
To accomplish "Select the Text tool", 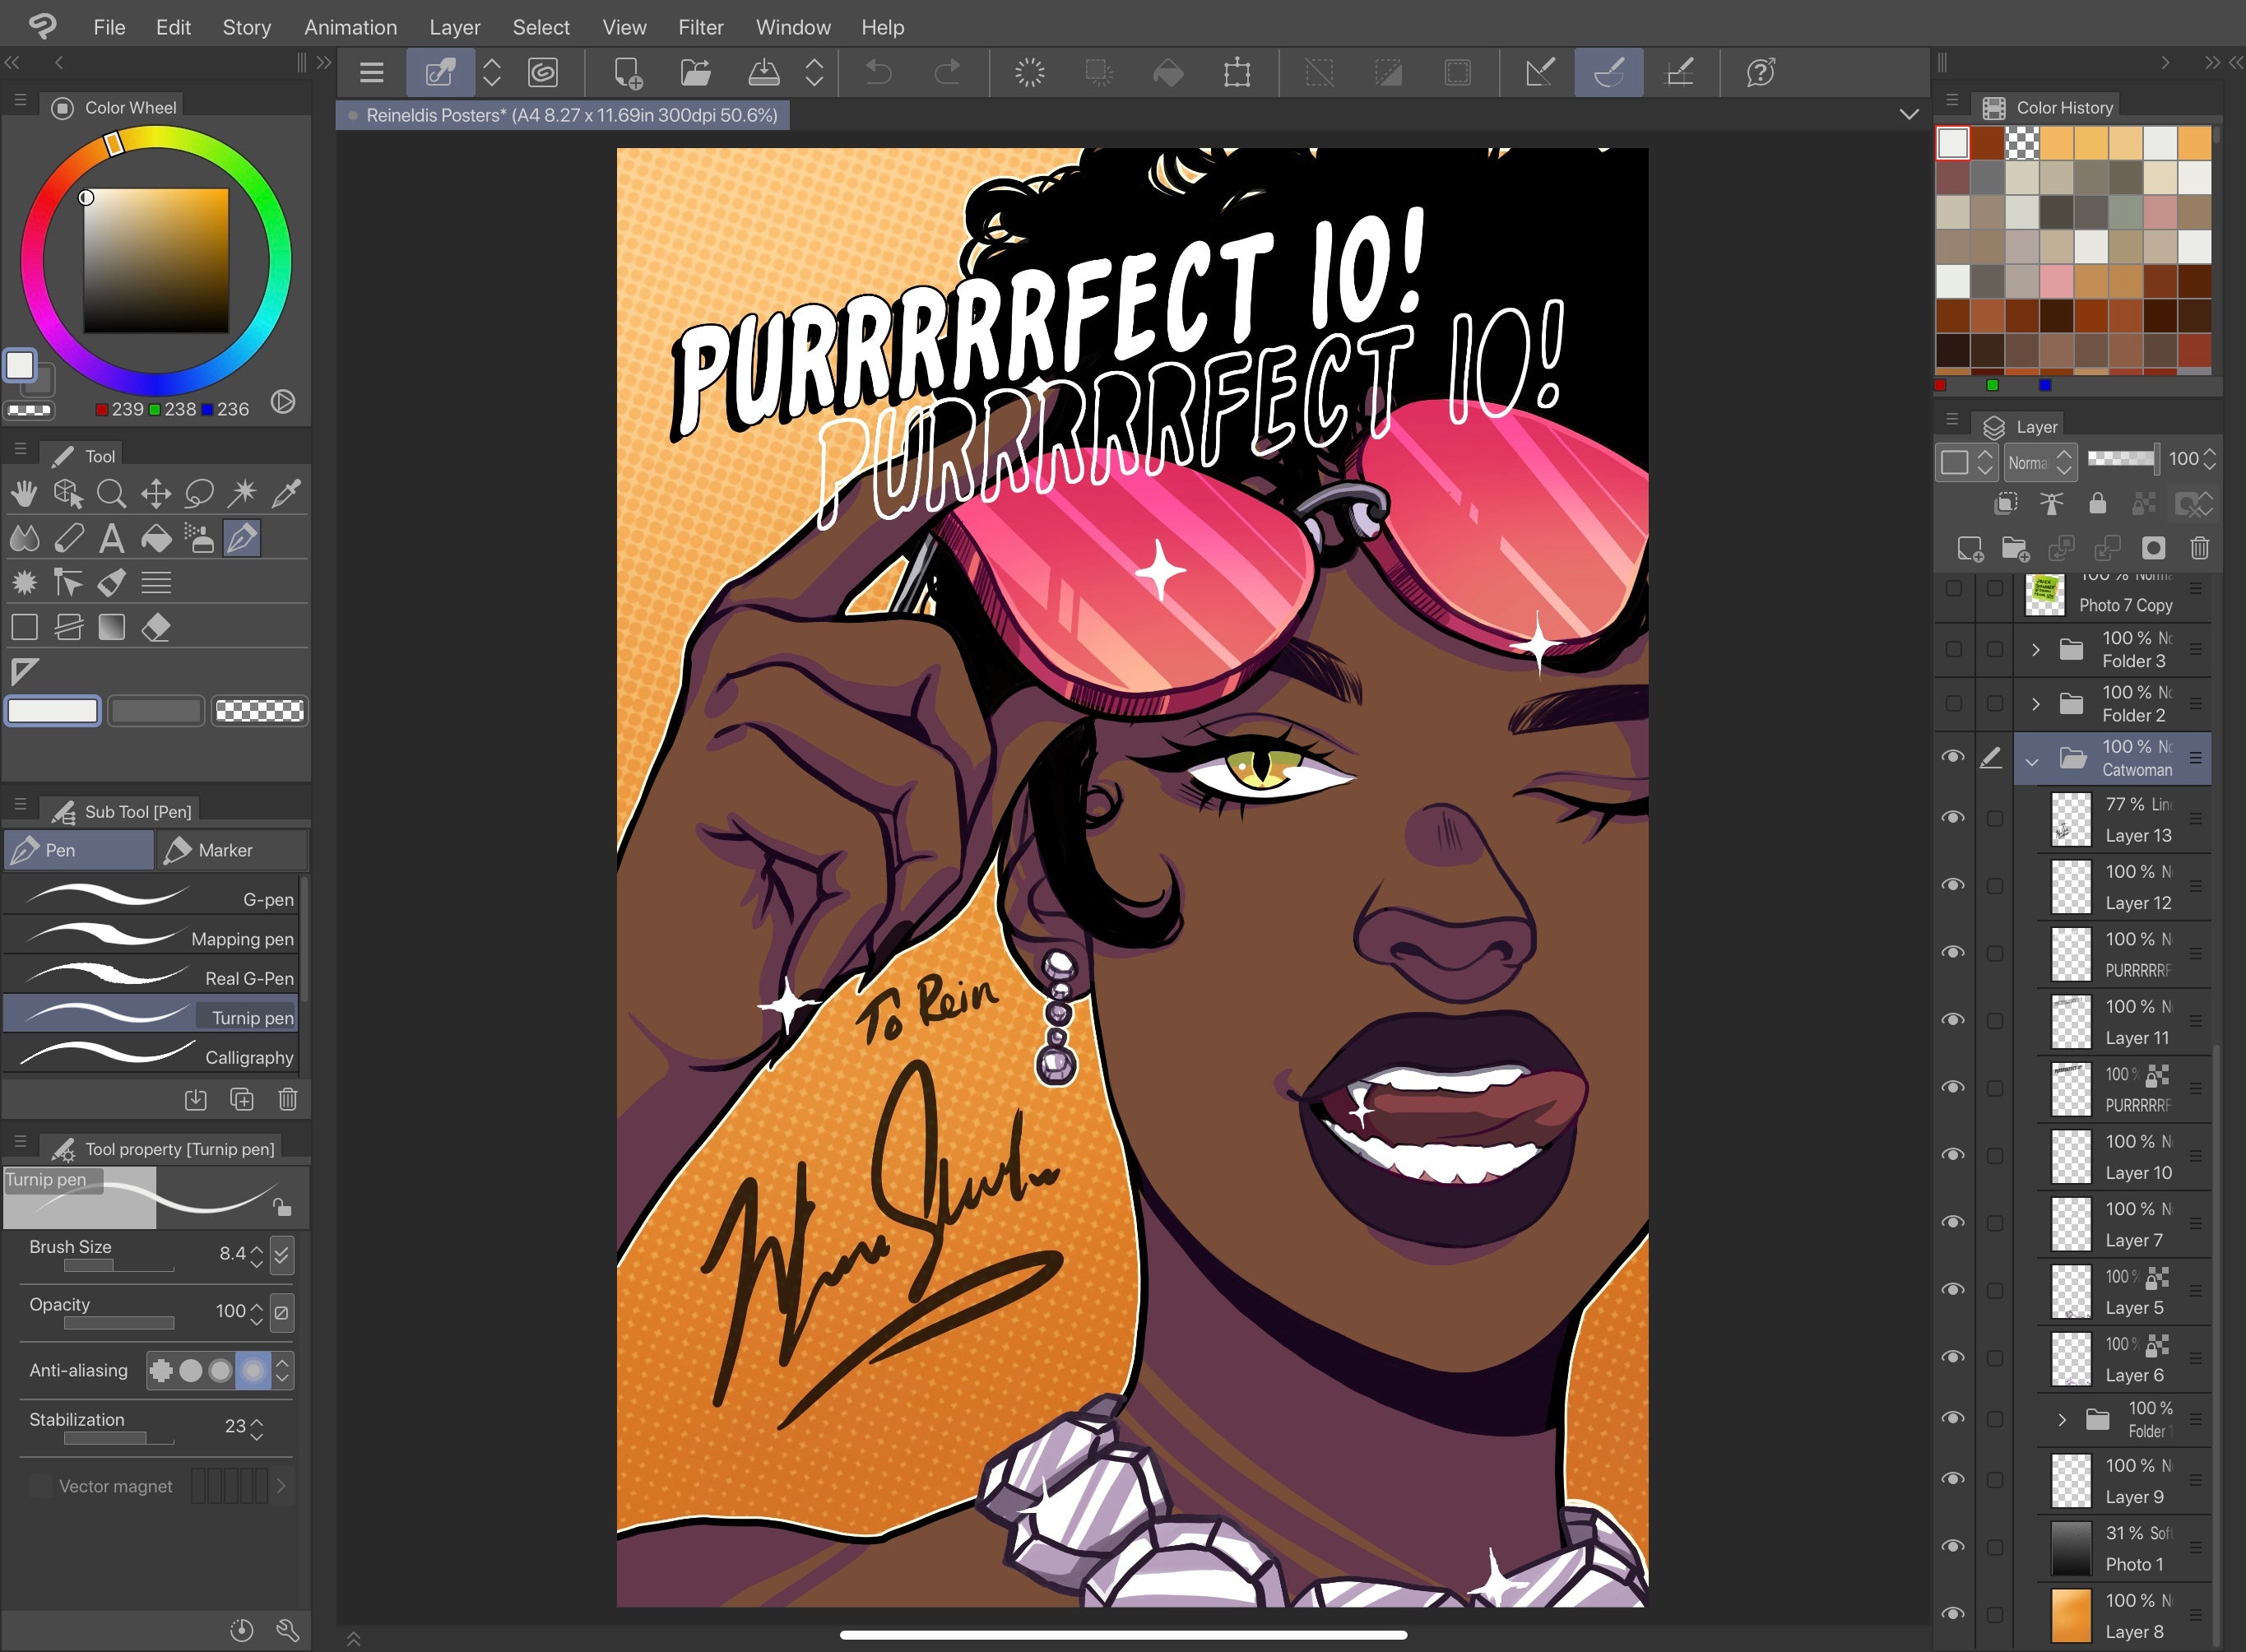I will click(x=111, y=539).
